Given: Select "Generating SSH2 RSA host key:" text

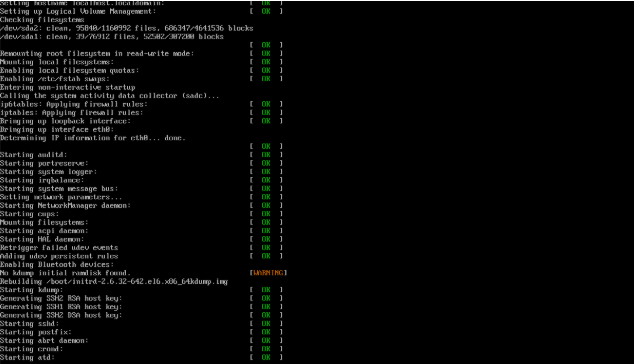Looking at the screenshot, I should [61, 298].
